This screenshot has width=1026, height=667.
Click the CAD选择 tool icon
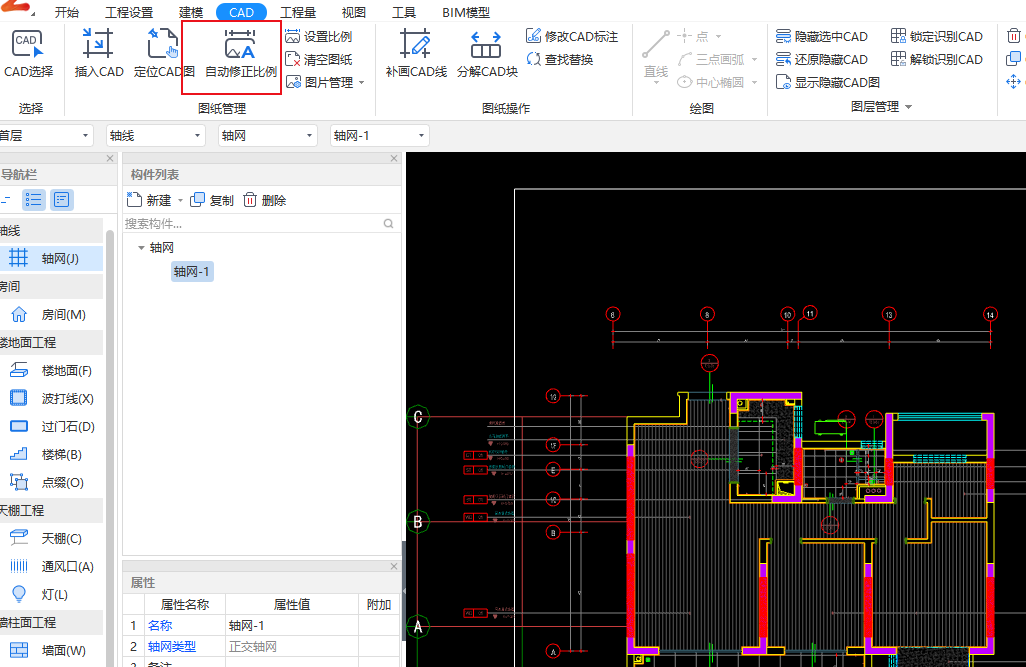[27, 45]
